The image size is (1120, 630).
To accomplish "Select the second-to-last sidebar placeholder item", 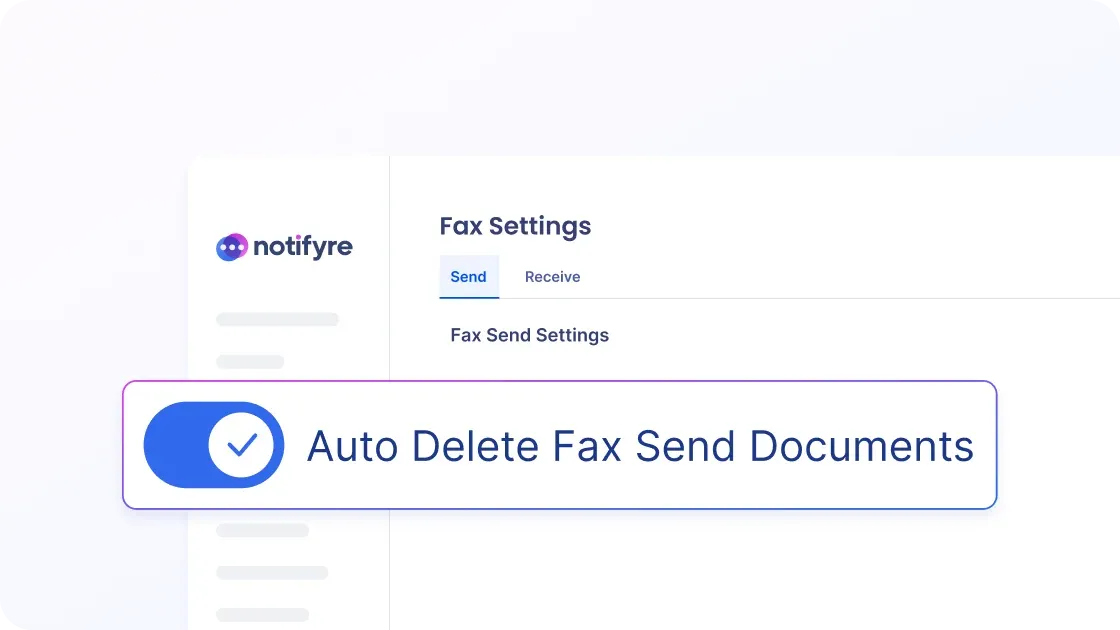I will click(272, 573).
